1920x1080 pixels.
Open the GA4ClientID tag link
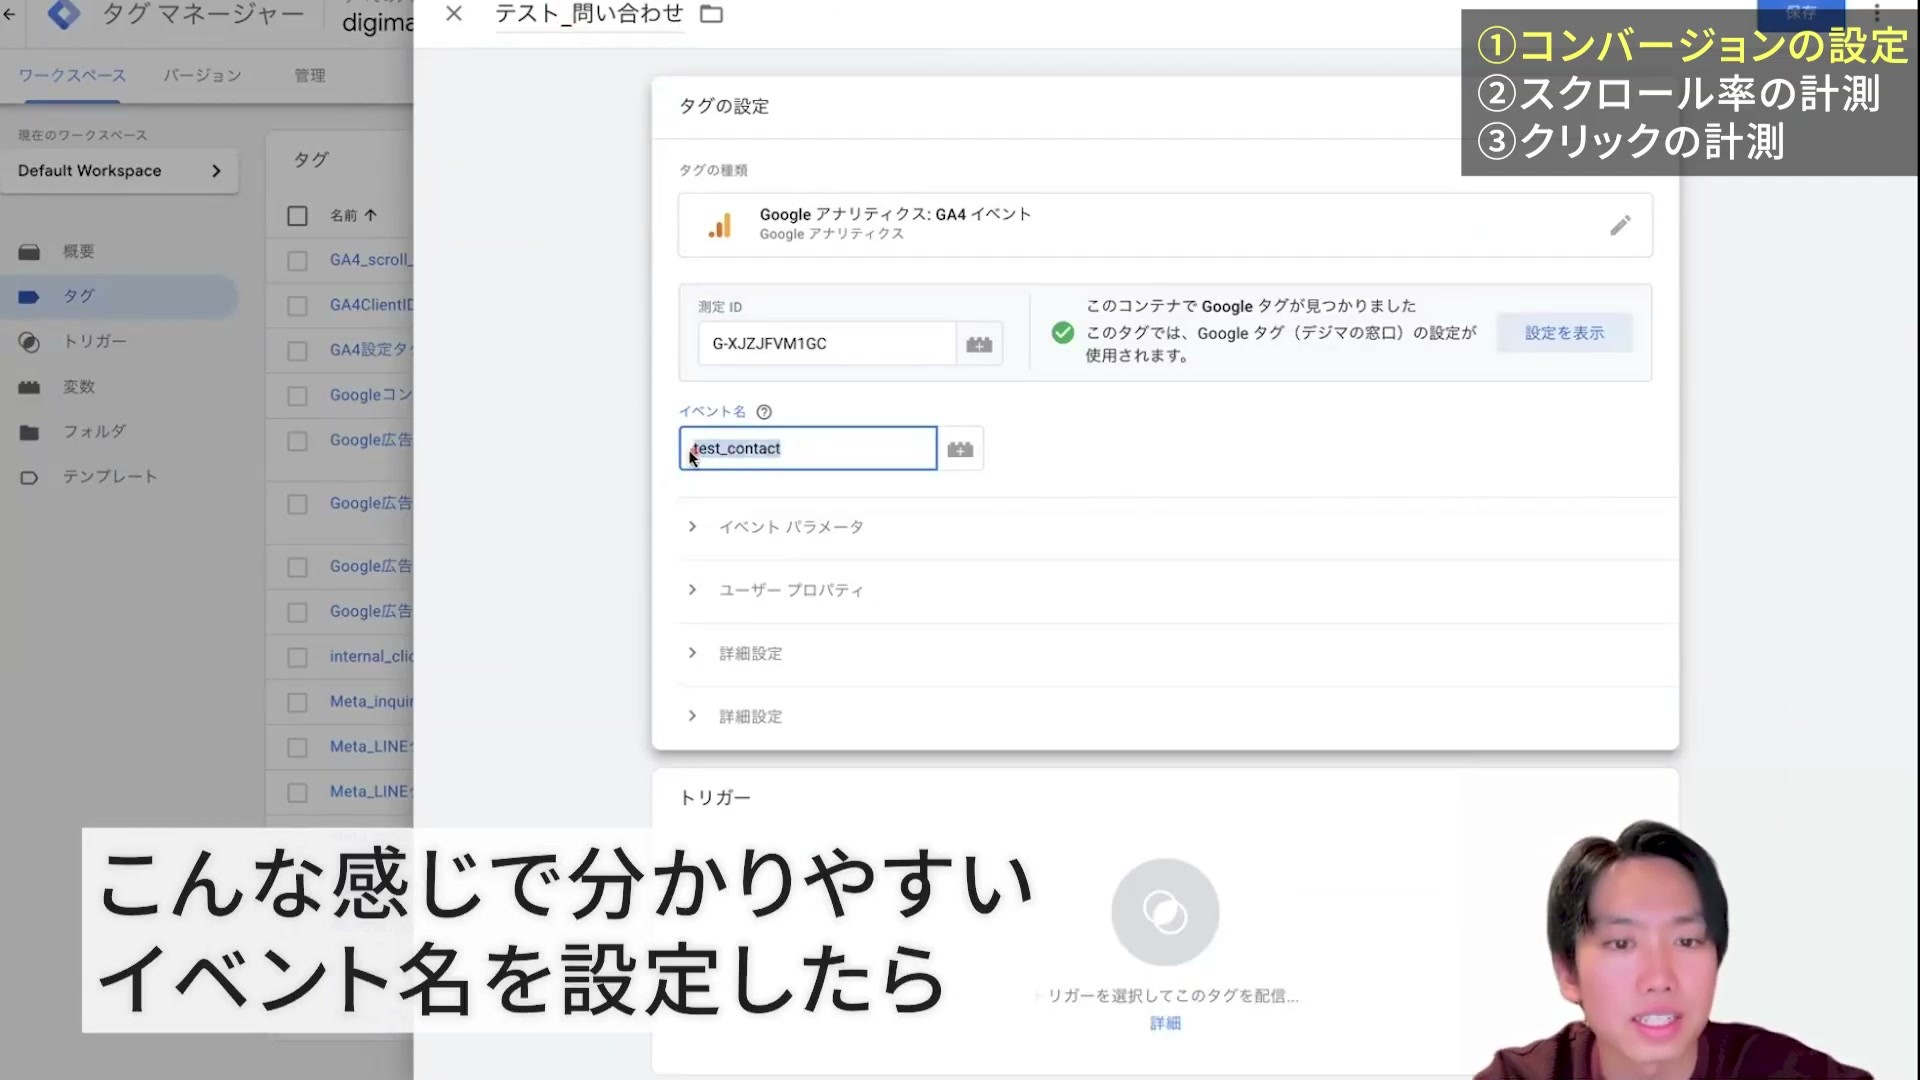click(x=371, y=305)
